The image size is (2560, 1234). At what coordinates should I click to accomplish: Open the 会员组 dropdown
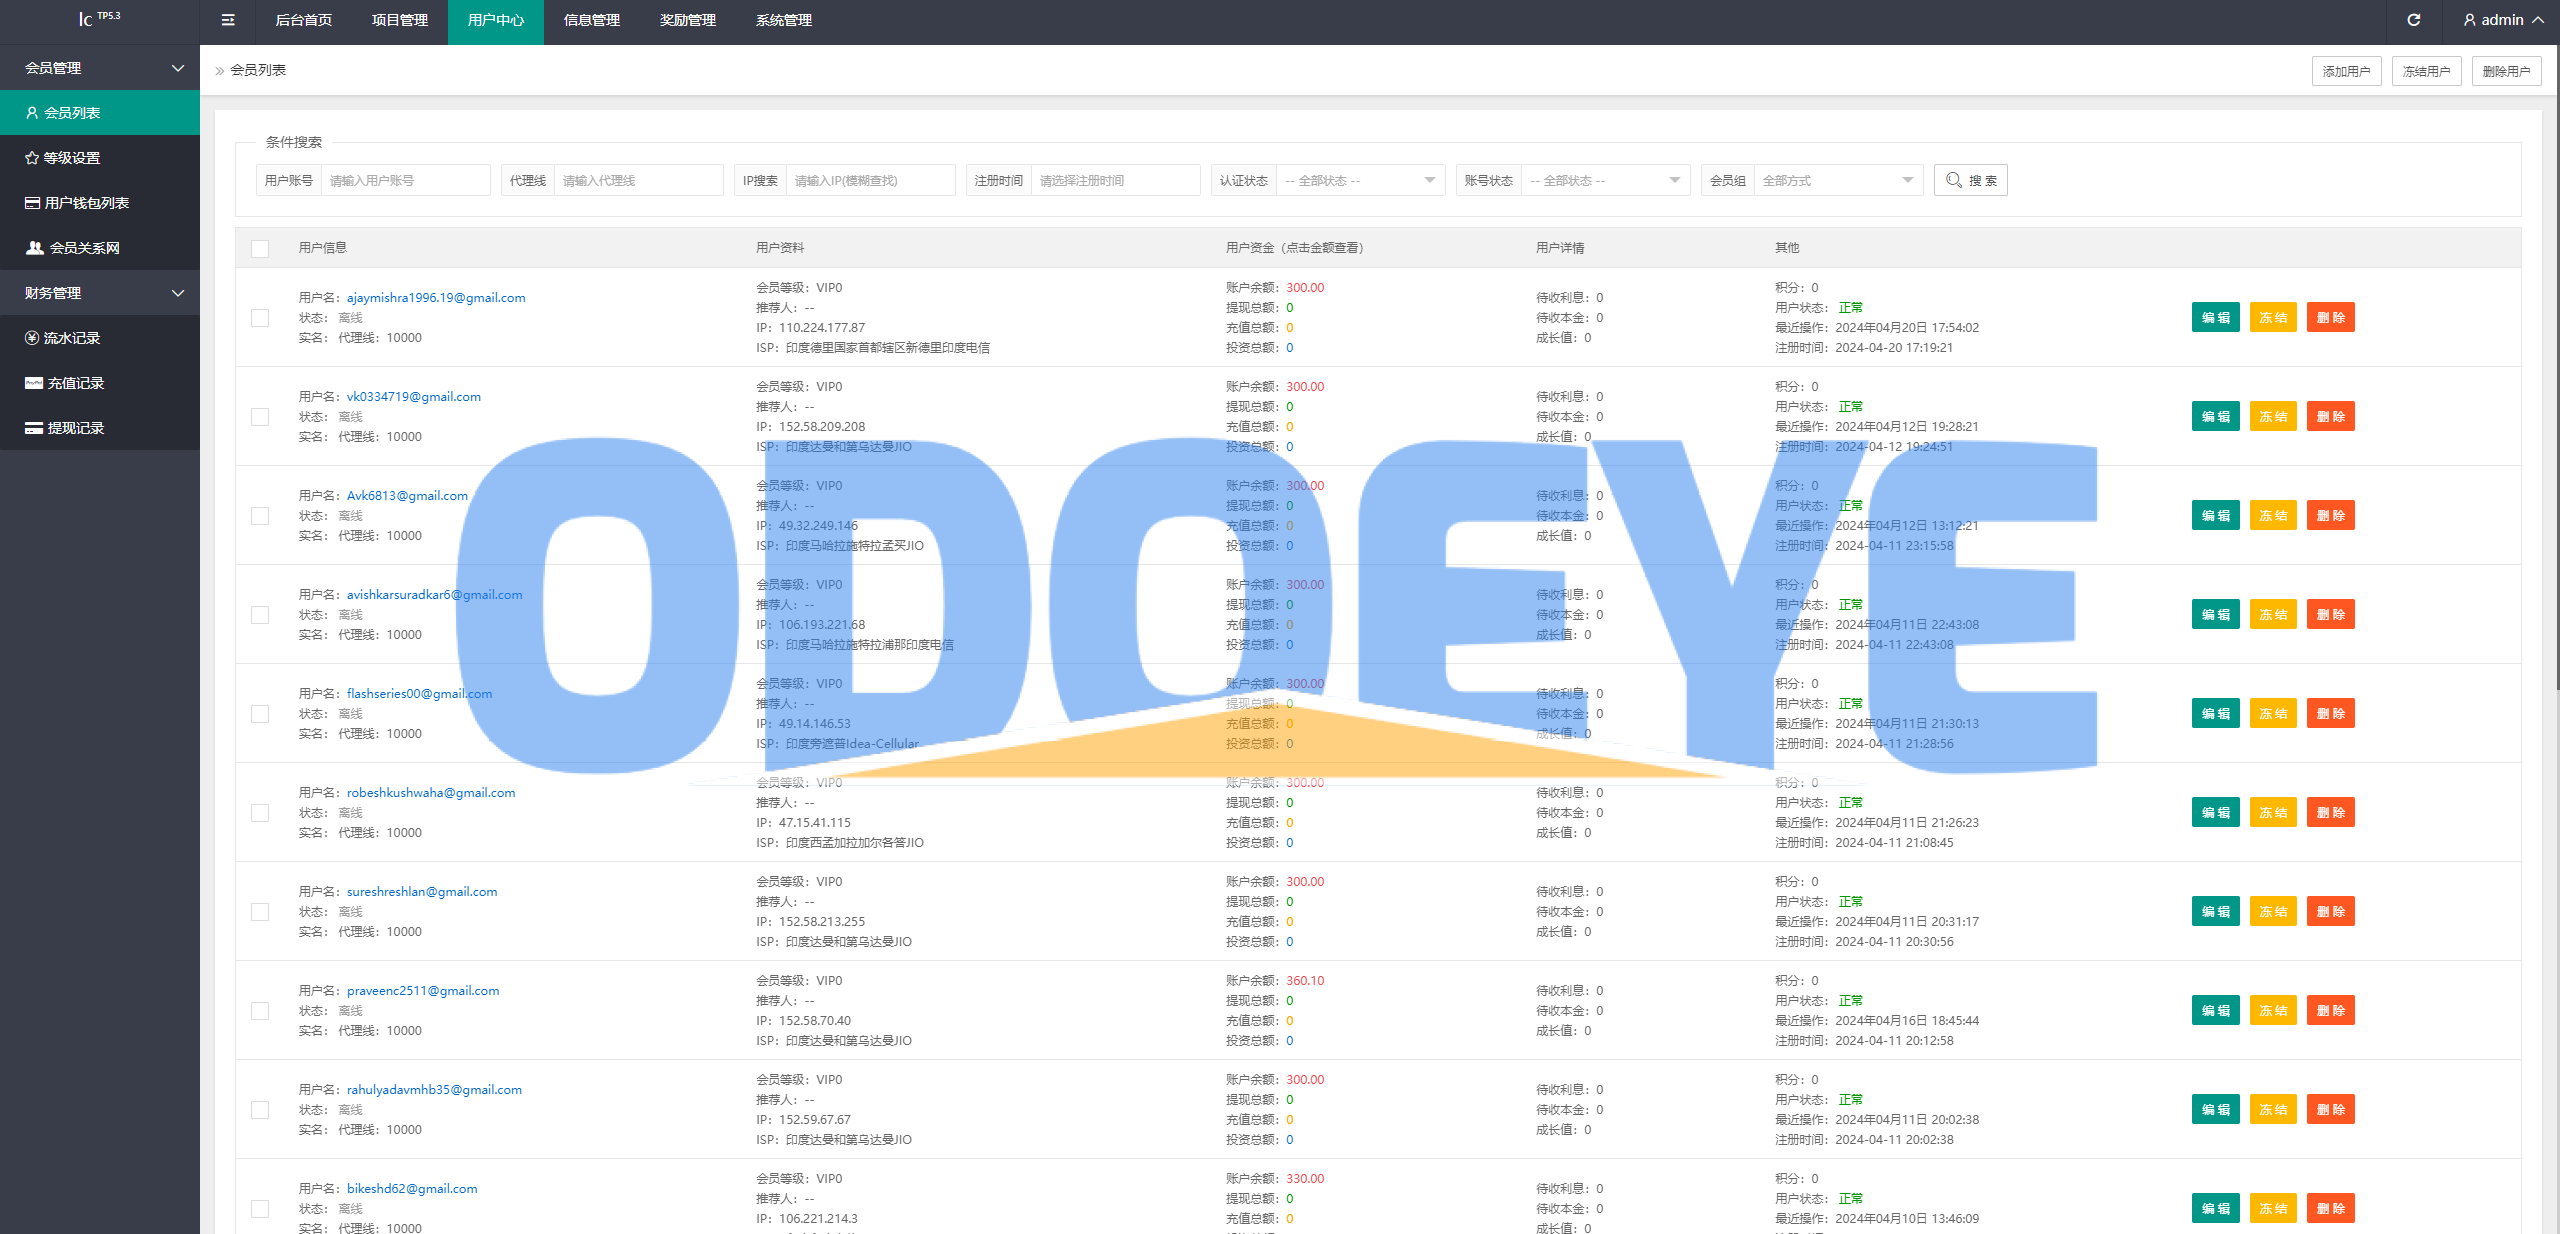point(1838,180)
